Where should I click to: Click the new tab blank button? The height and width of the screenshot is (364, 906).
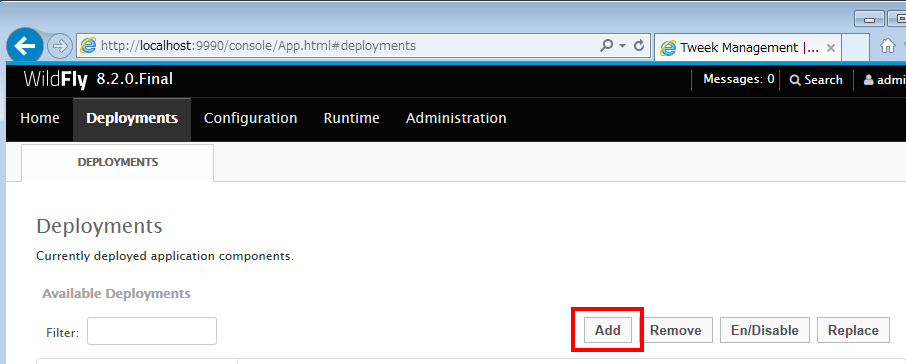click(856, 47)
